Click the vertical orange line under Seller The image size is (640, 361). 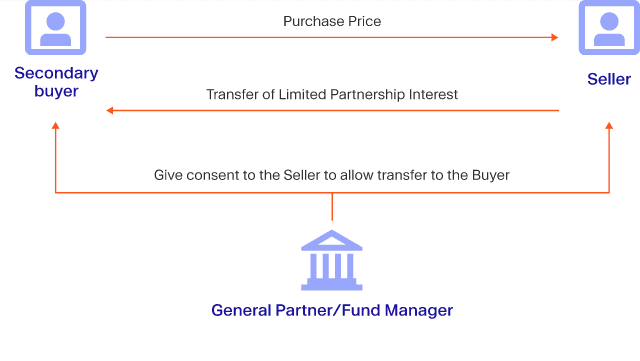(x=609, y=157)
